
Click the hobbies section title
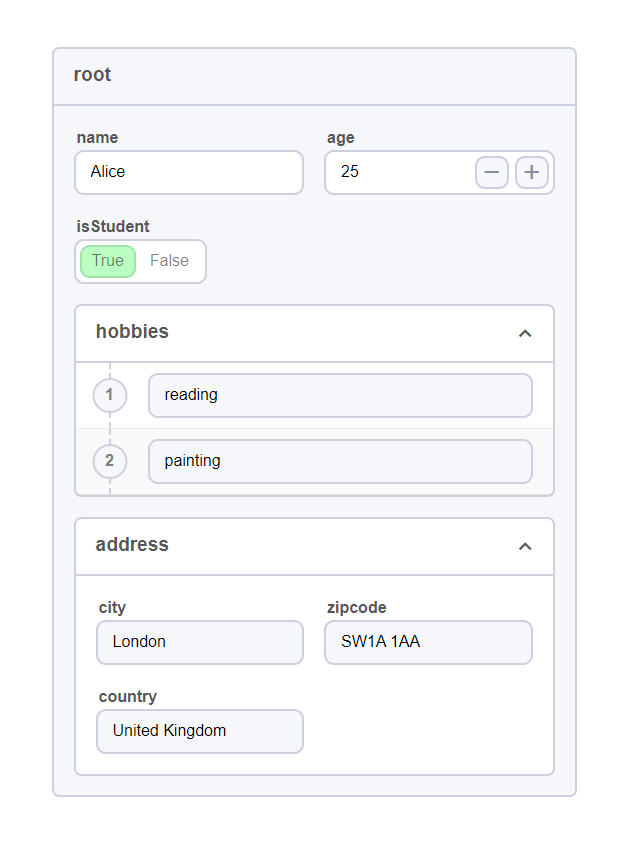132,332
